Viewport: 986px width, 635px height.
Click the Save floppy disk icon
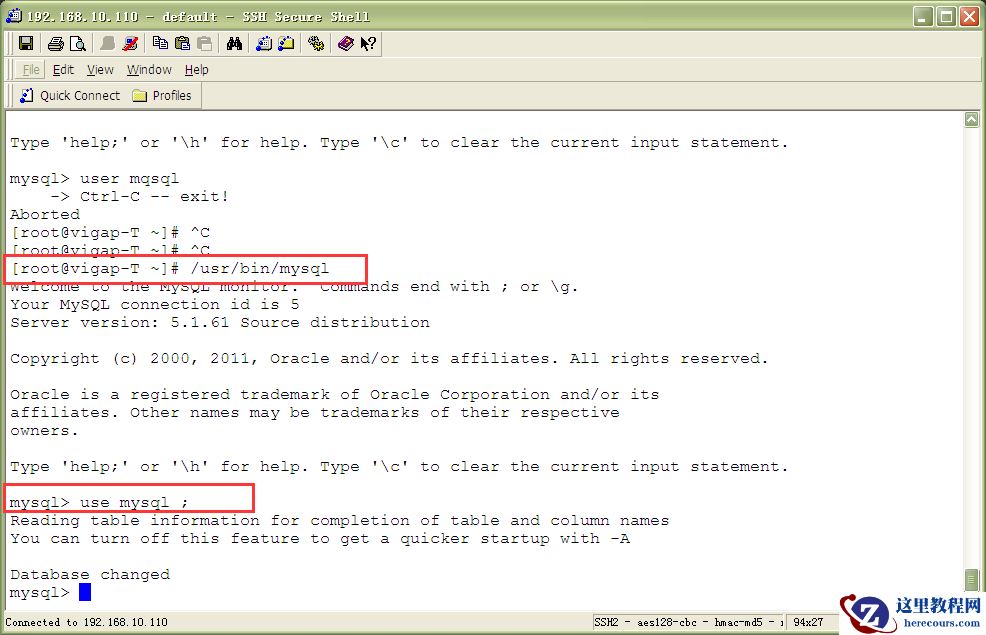tap(26, 43)
